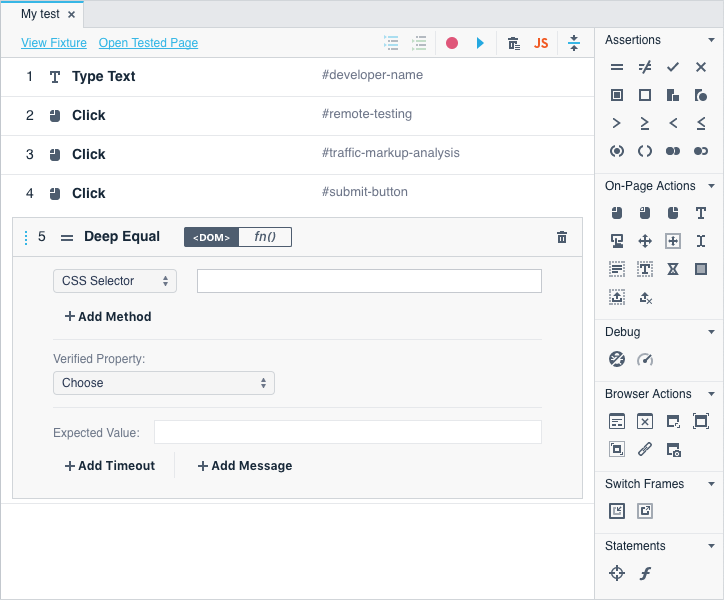Add a Not Equals assertion icon

point(645,67)
